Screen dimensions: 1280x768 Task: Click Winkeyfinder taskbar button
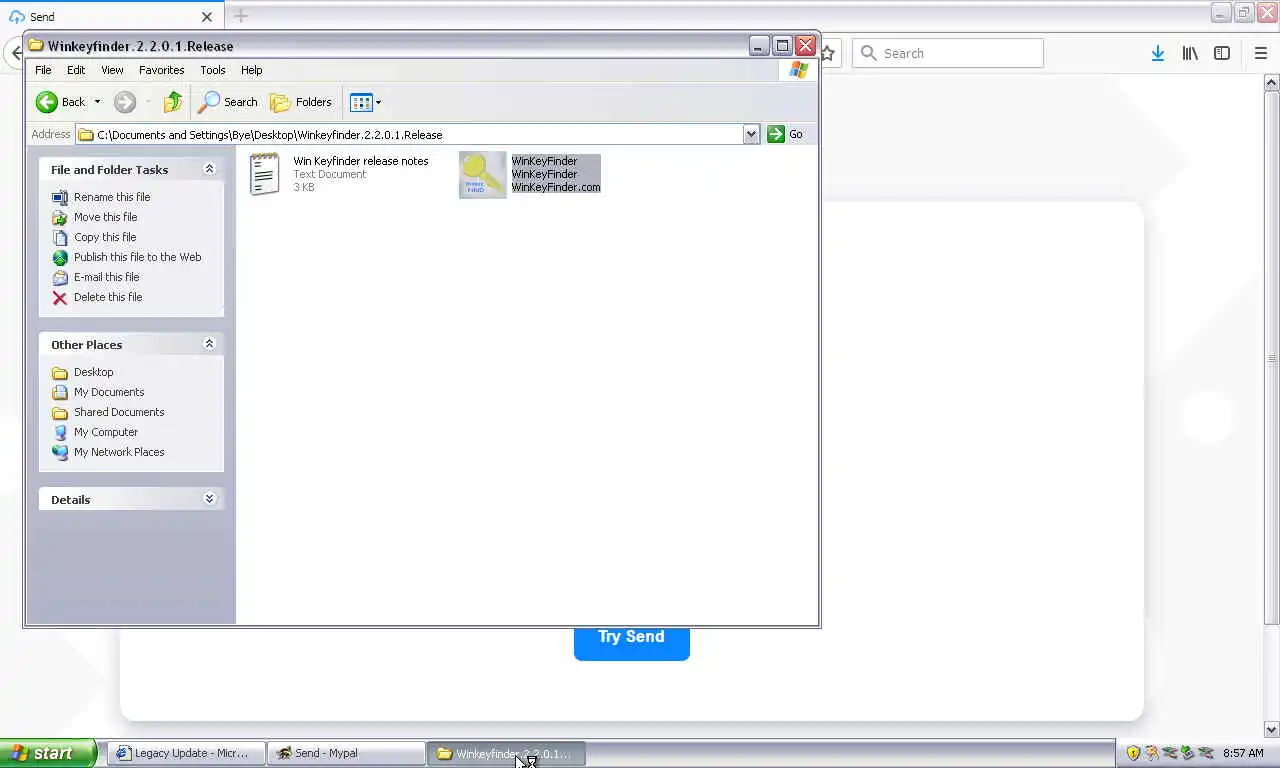[506, 753]
